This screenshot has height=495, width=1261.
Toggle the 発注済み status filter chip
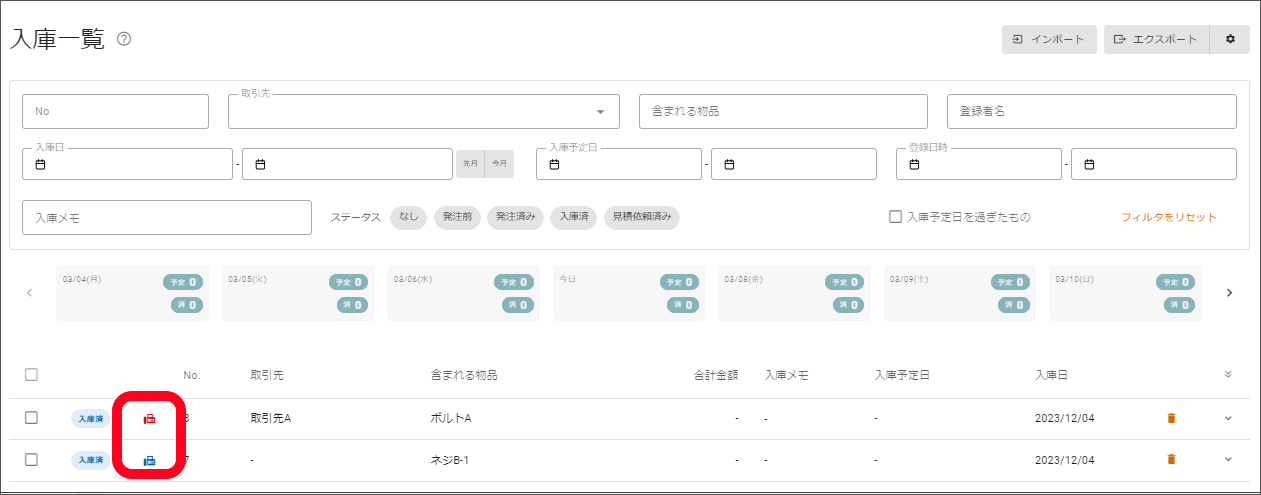516,217
